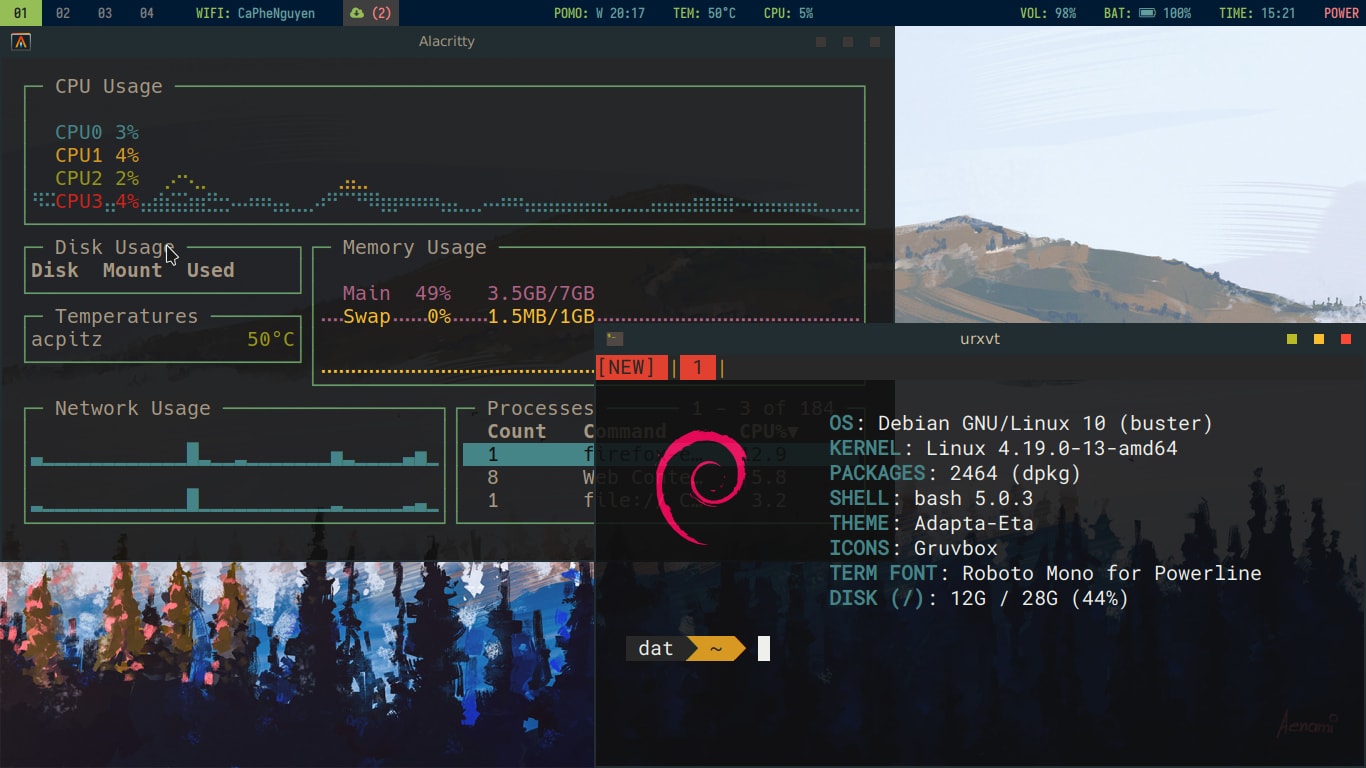The height and width of the screenshot is (768, 1366).
Task: Click the urxvt window title
Action: coord(980,339)
